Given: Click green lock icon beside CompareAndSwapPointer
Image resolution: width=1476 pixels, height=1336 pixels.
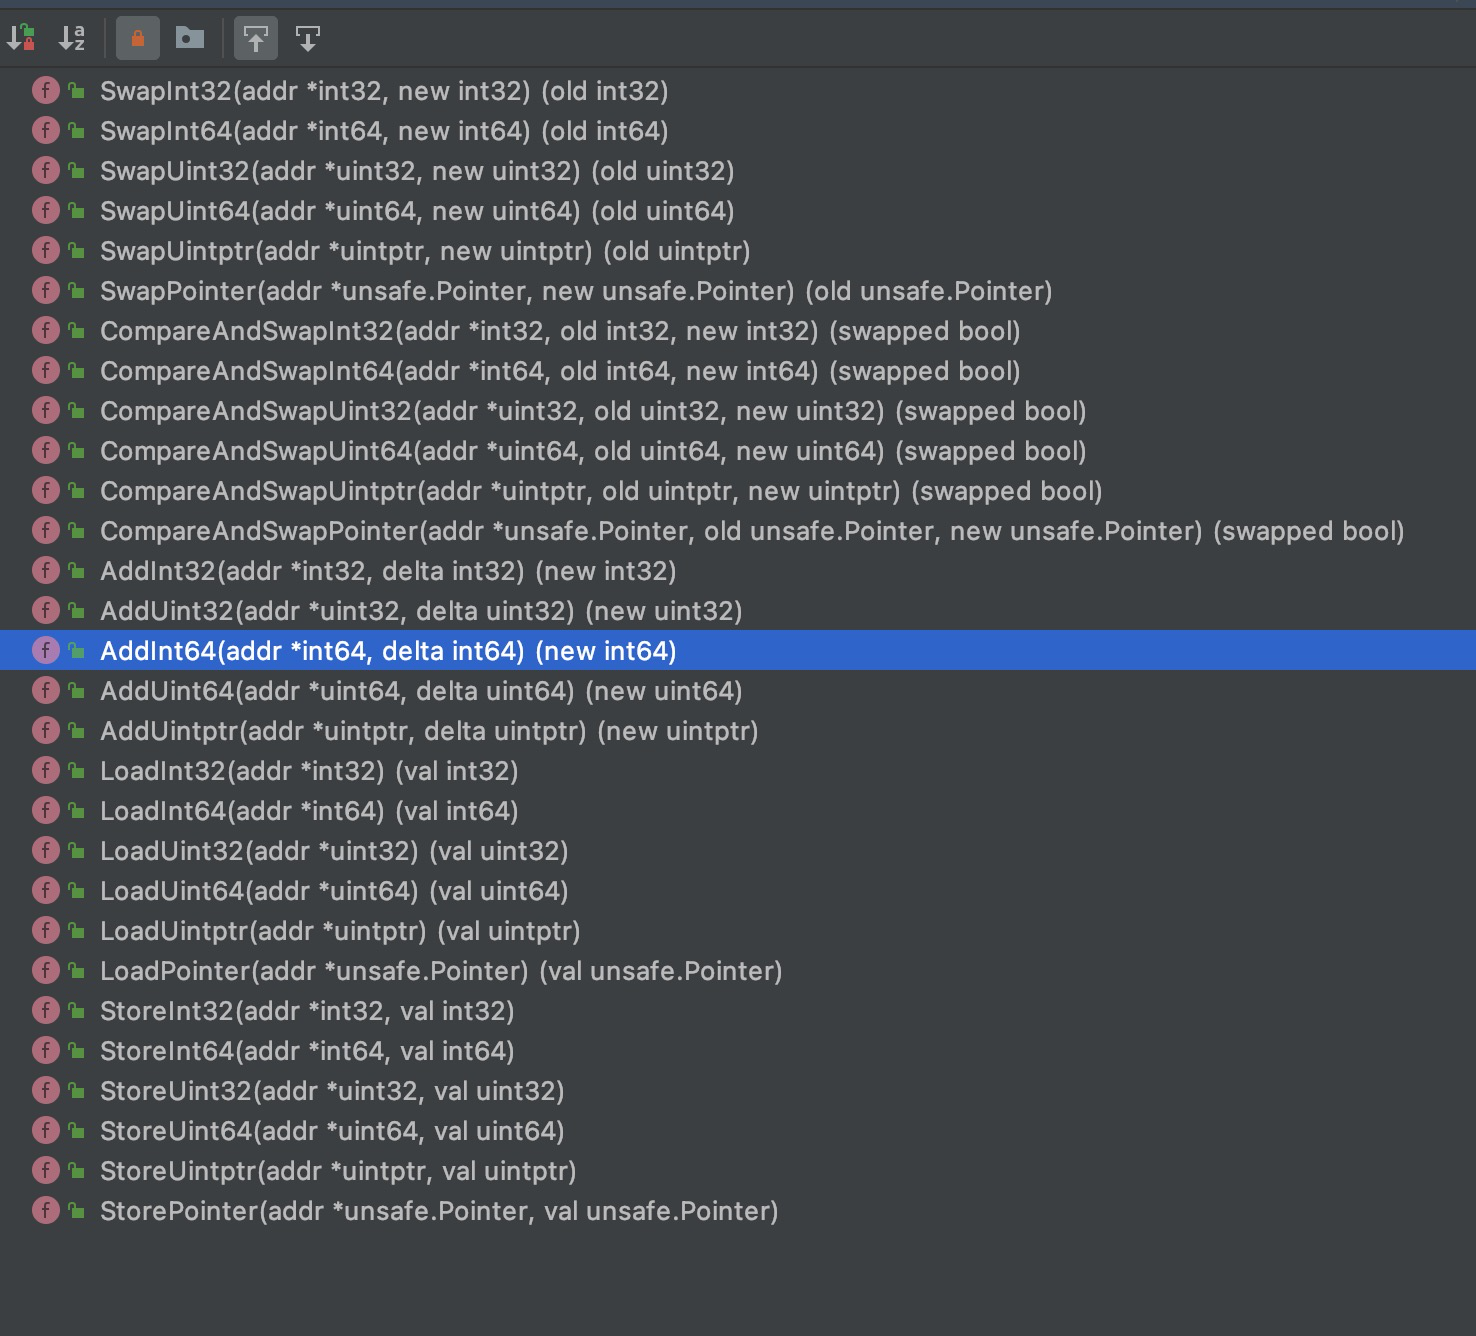Looking at the screenshot, I should coord(76,531).
